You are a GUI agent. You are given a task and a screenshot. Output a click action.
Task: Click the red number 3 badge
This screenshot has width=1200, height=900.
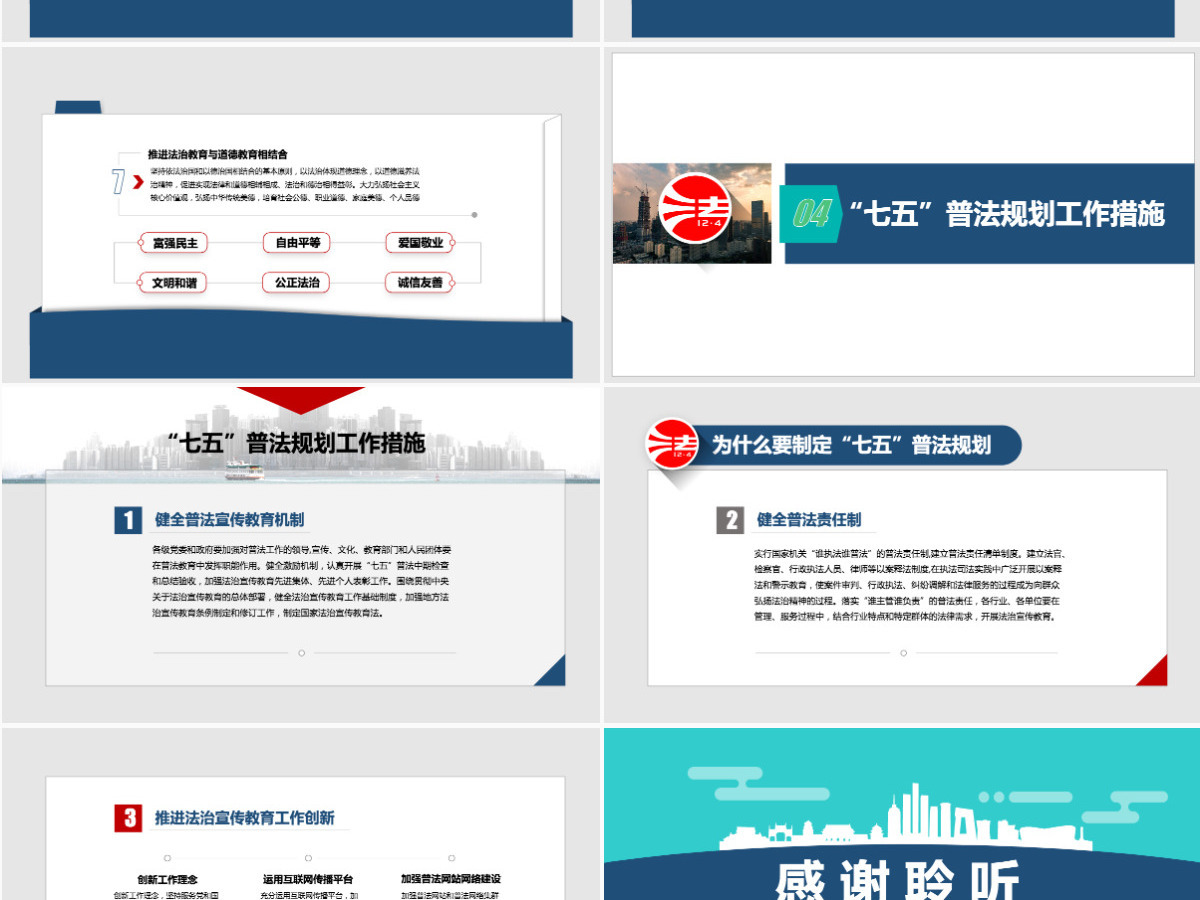click(x=128, y=818)
